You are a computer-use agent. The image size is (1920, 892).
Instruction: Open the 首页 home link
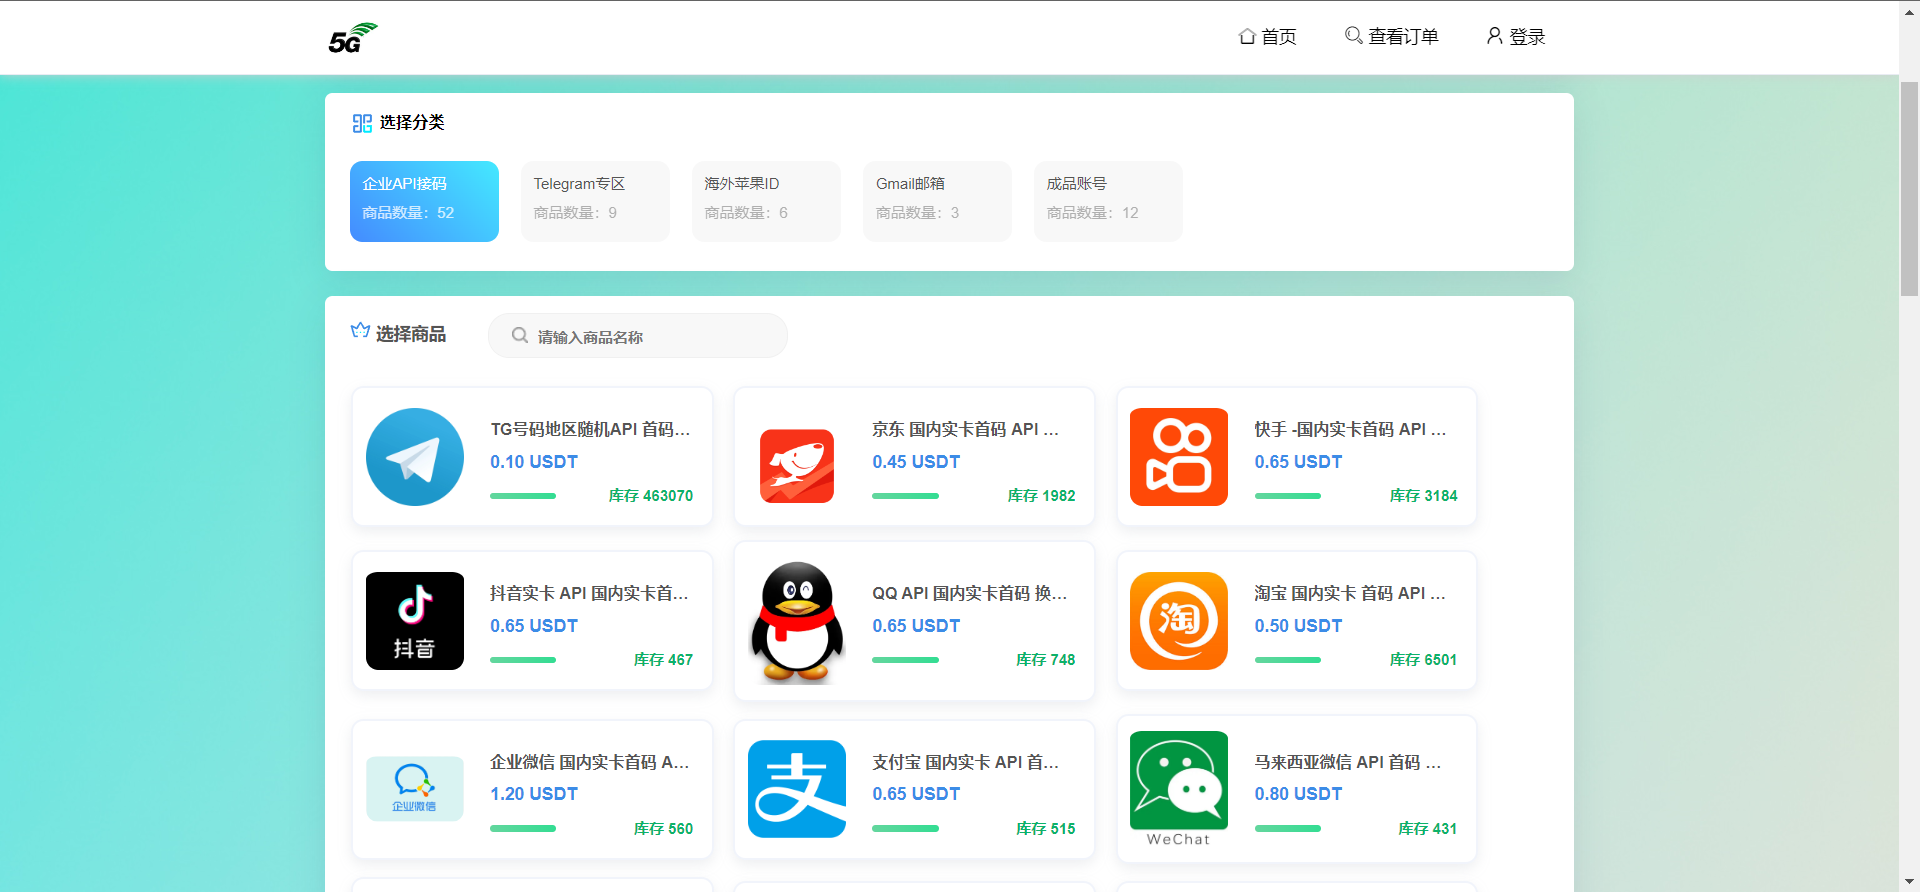coord(1268,37)
